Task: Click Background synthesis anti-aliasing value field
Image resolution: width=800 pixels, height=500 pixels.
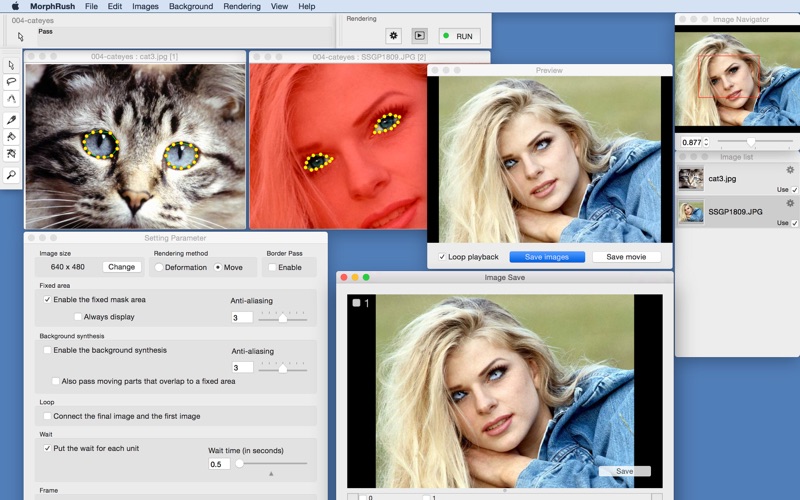Action: pos(242,367)
